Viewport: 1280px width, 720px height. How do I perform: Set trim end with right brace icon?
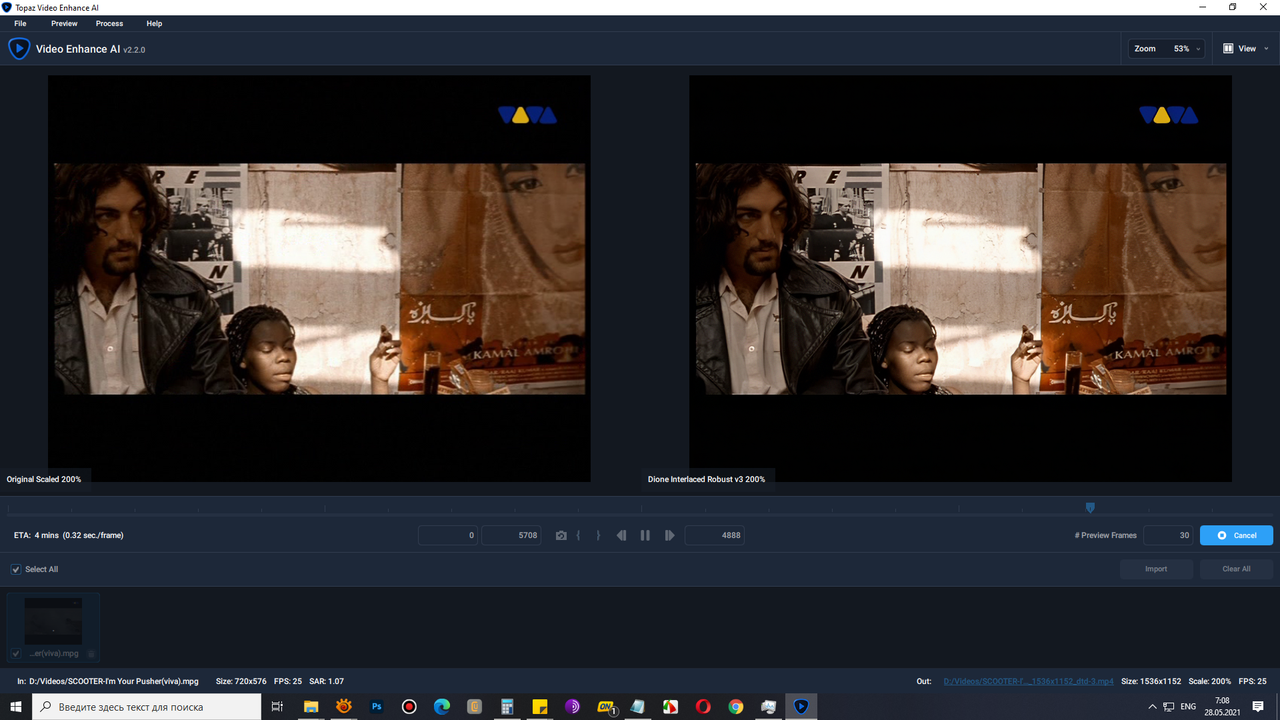(598, 536)
